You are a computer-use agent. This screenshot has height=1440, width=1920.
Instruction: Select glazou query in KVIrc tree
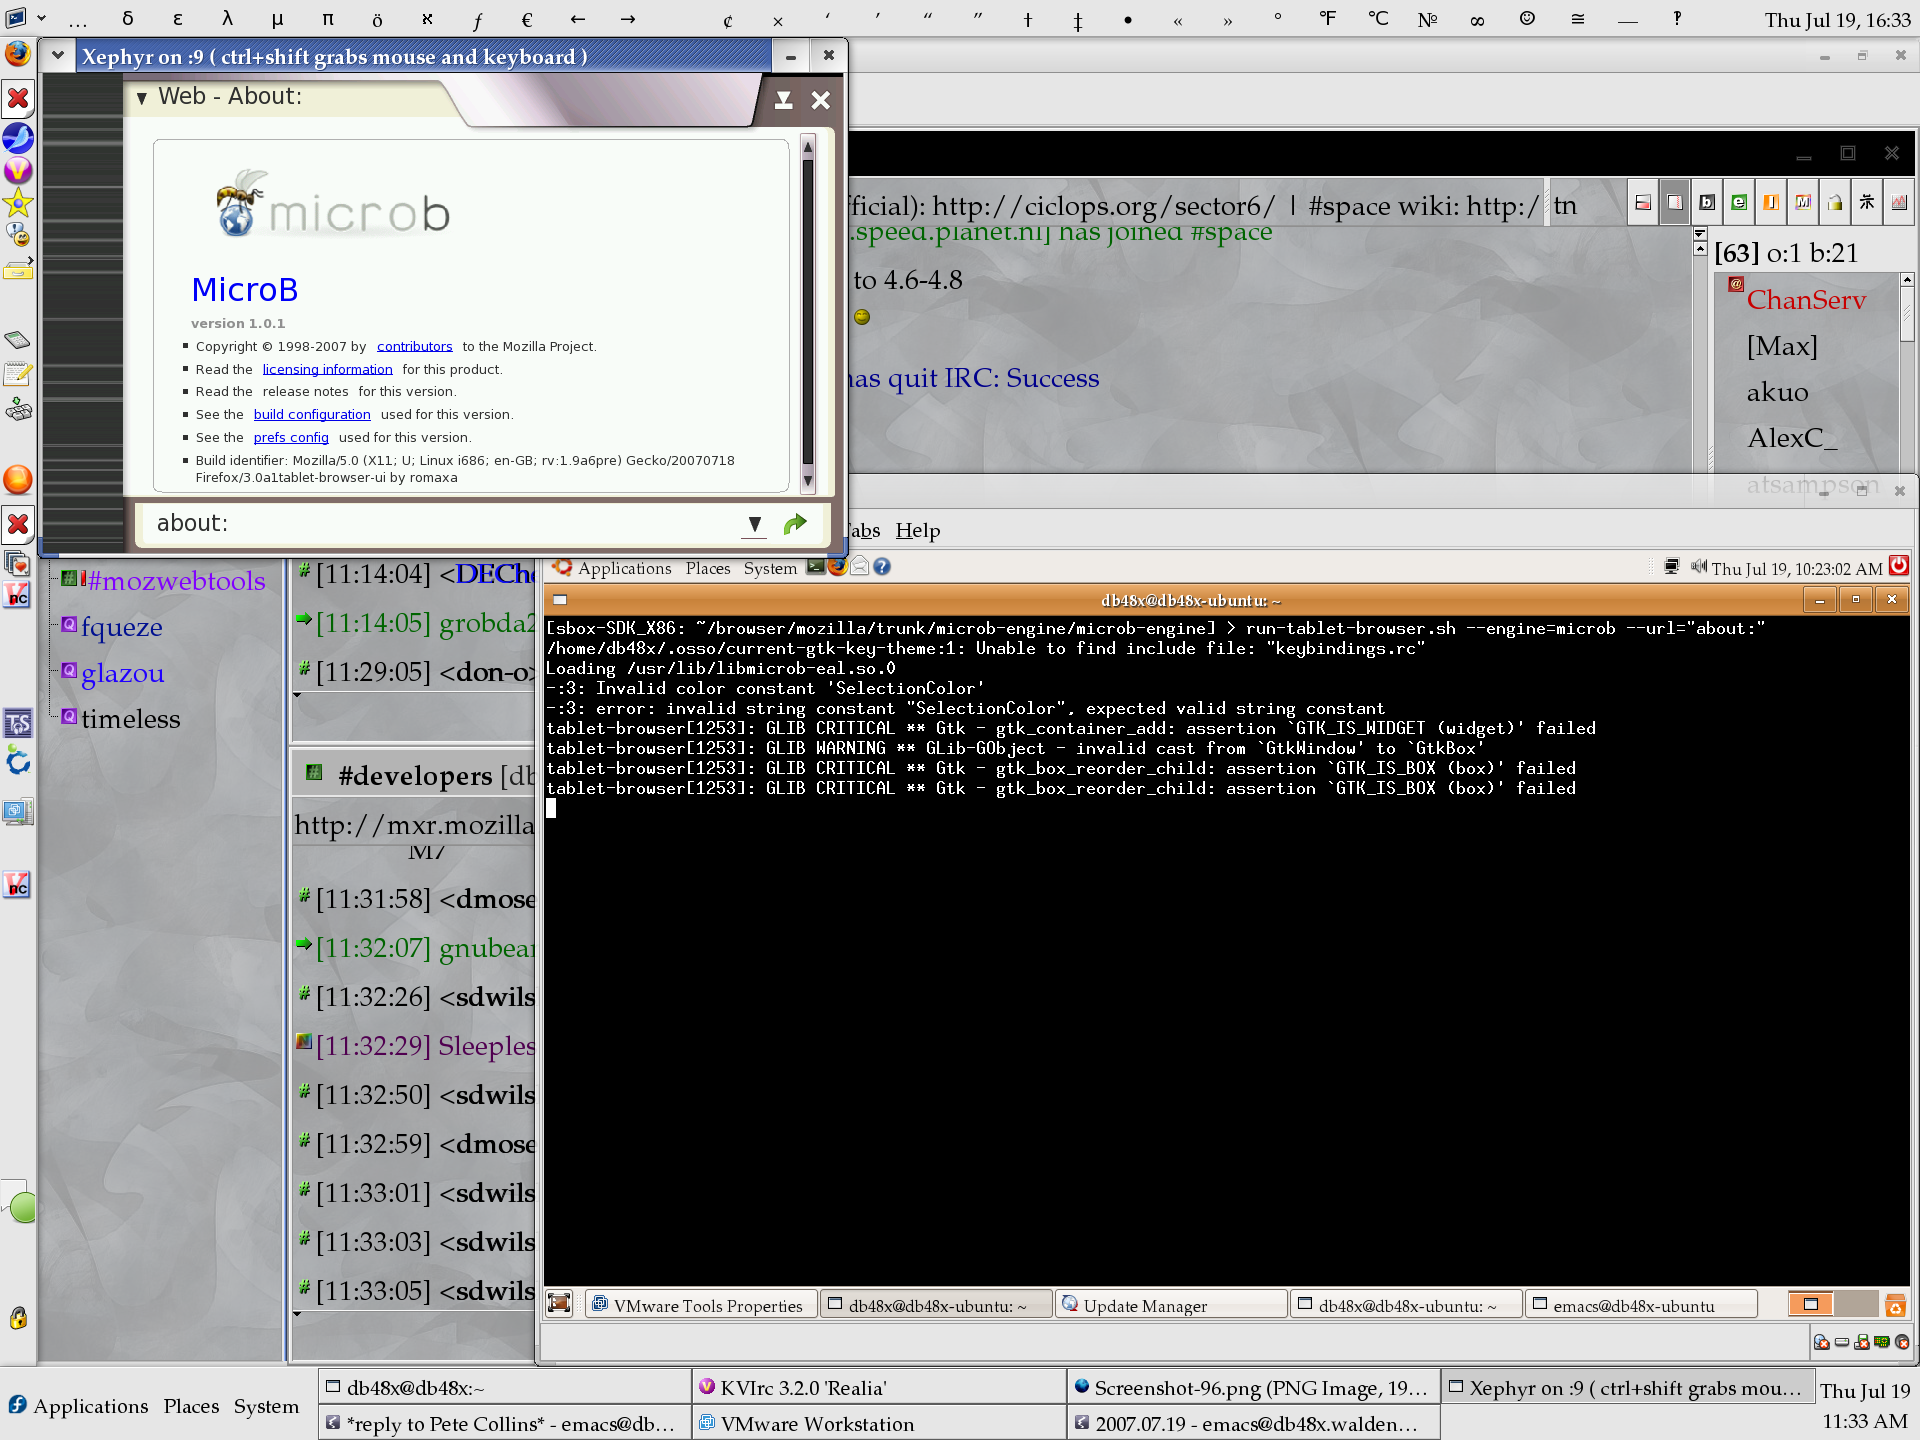pos(123,673)
